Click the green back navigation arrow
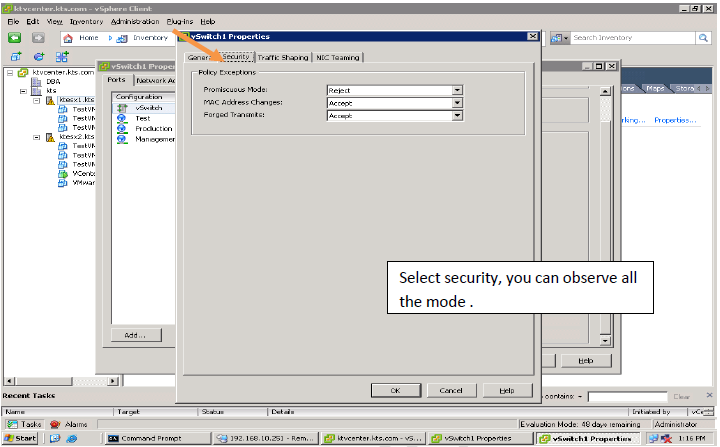The height and width of the screenshot is (447, 720). pyautogui.click(x=15, y=38)
